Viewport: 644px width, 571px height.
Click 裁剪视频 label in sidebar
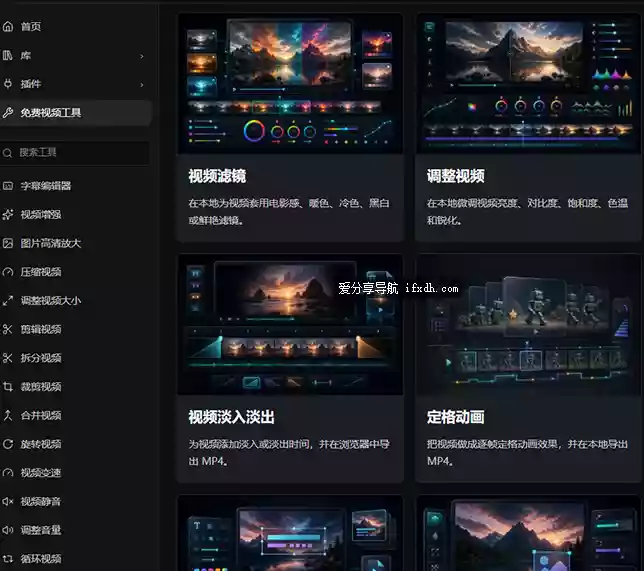click(41, 387)
